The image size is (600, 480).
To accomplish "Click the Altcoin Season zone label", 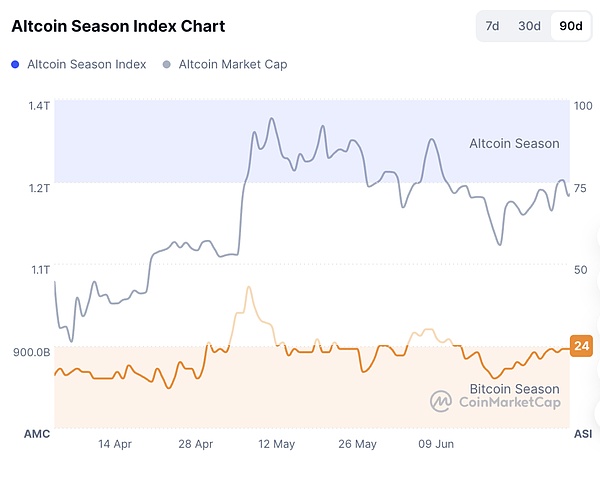I will [x=514, y=144].
